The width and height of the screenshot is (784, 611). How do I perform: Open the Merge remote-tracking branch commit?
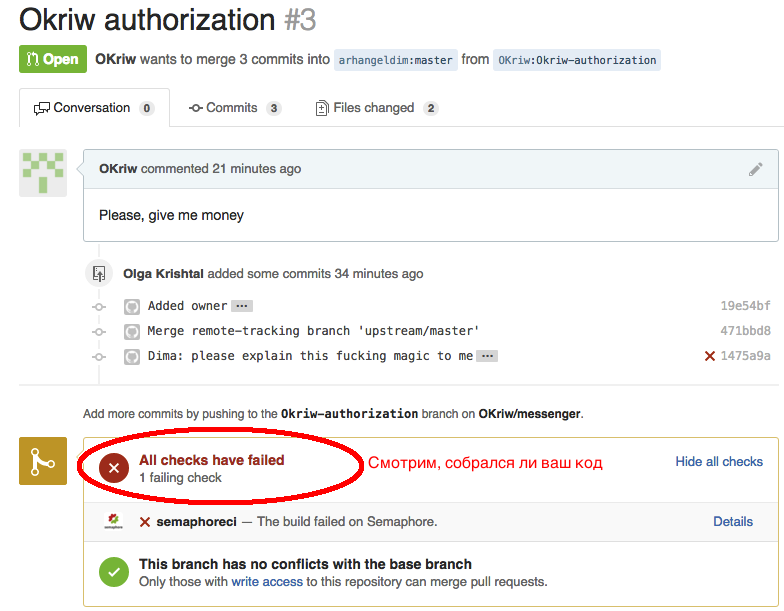(313, 330)
